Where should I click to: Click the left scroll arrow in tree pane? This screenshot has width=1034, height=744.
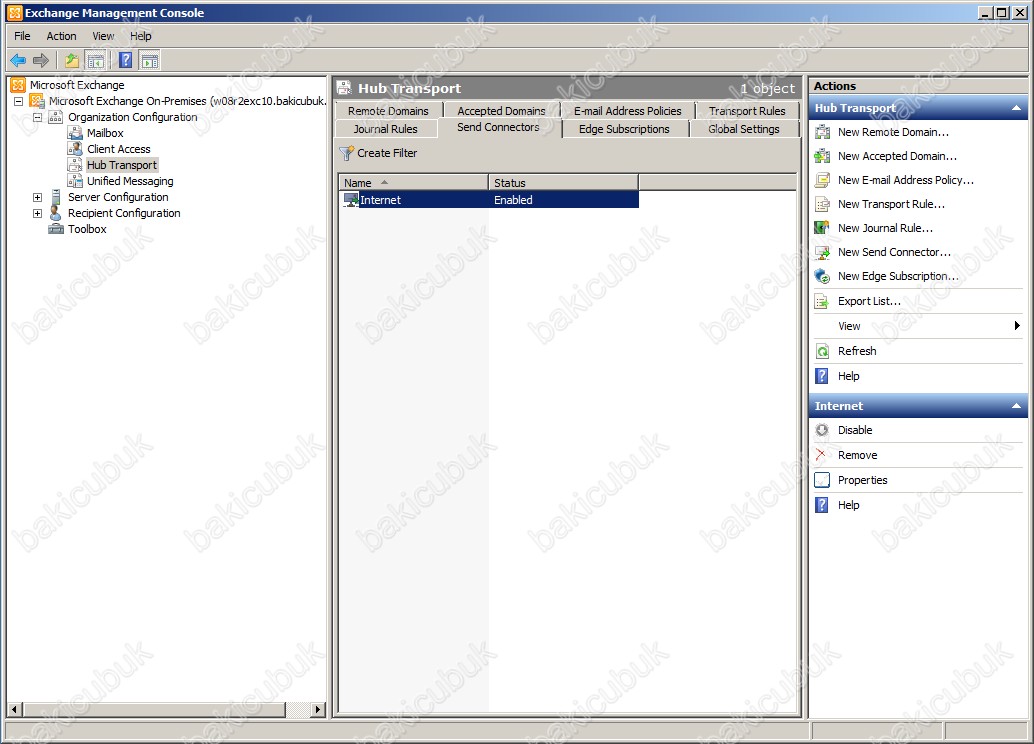pyautogui.click(x=15, y=710)
